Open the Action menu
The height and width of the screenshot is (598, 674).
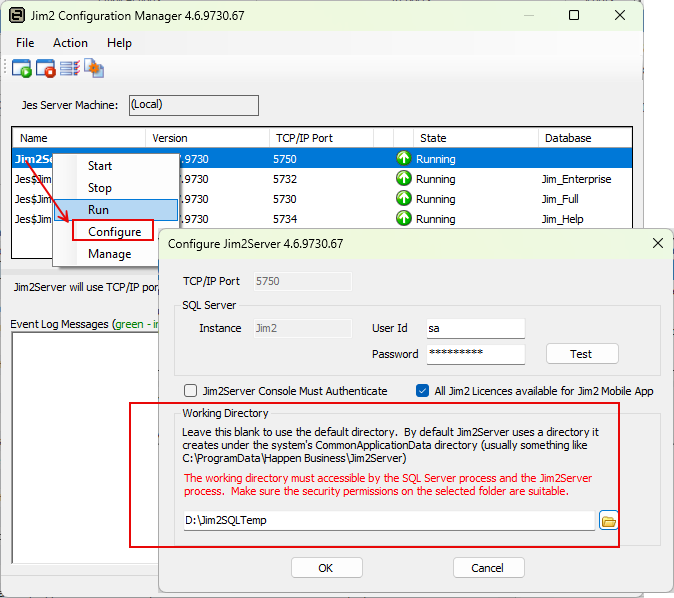(x=70, y=43)
